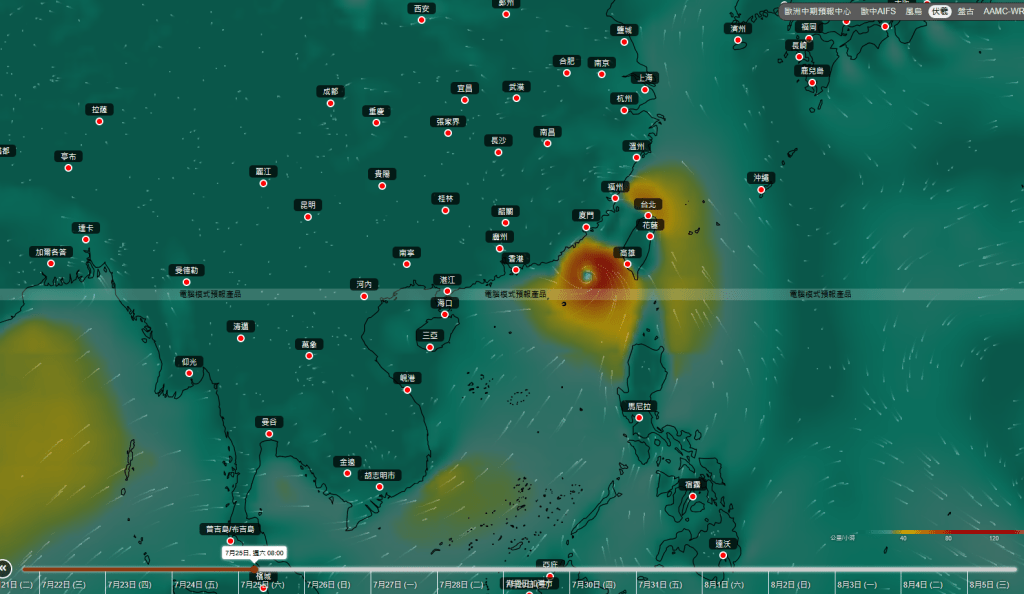Viewport: 1024px width, 594px height.
Task: Jump to 7月30日 (四) on timeline
Action: (593, 585)
